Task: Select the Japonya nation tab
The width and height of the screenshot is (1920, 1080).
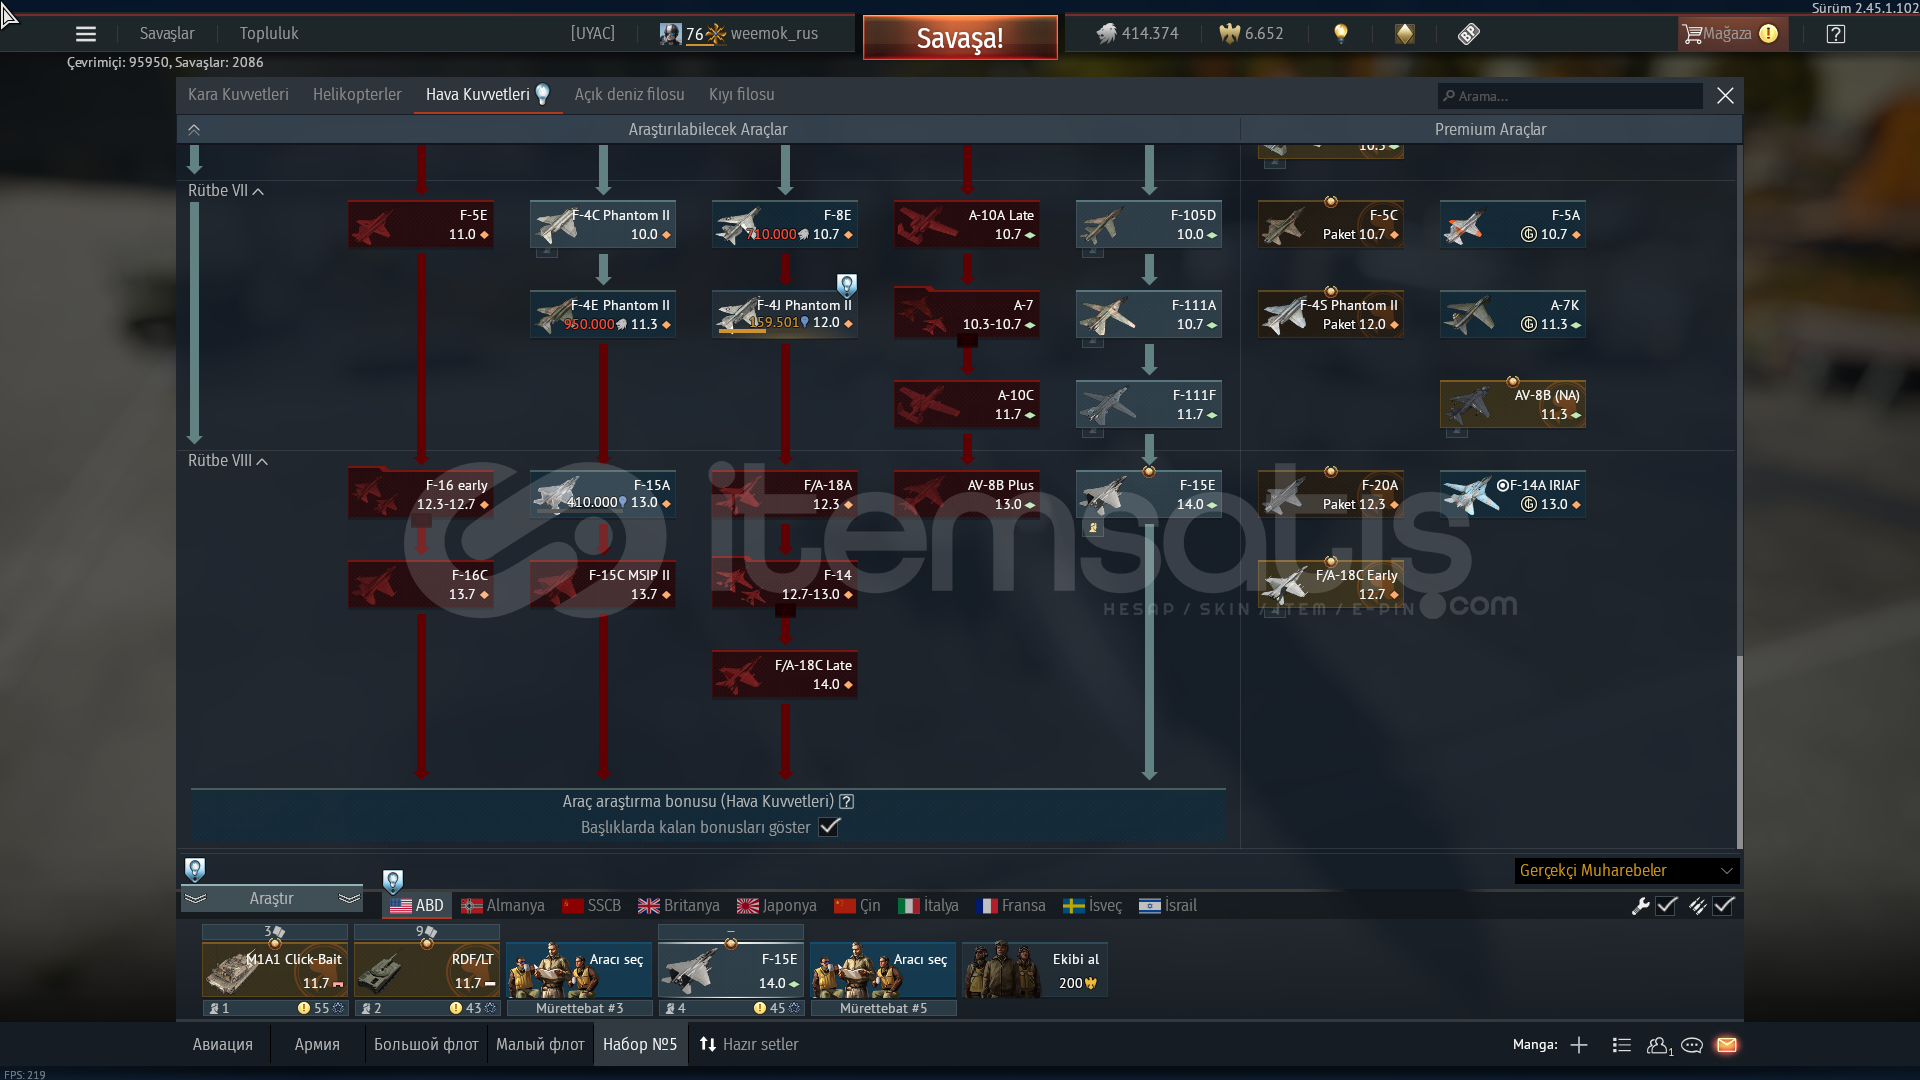Action: click(777, 906)
